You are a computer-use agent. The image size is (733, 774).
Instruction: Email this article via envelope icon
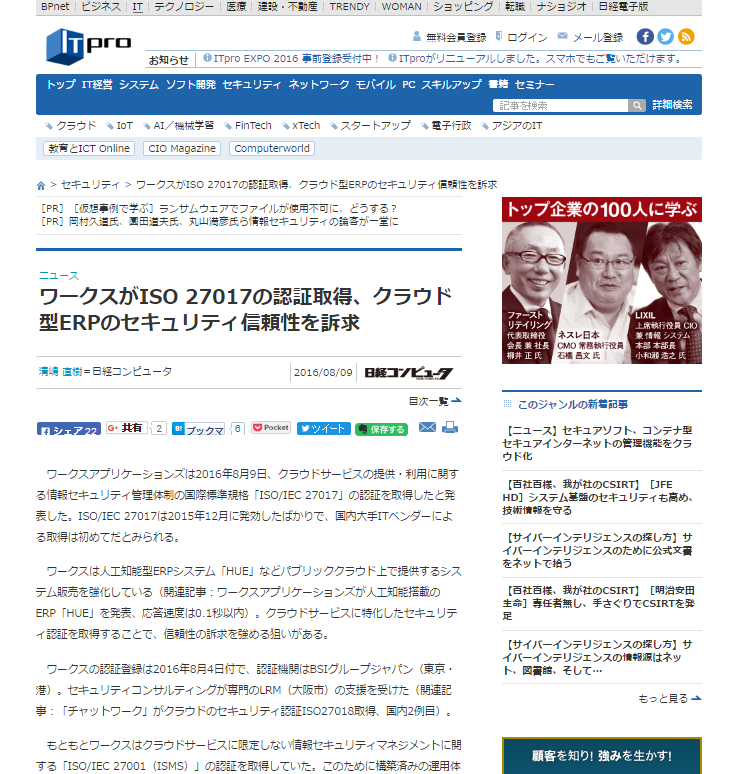[427, 427]
